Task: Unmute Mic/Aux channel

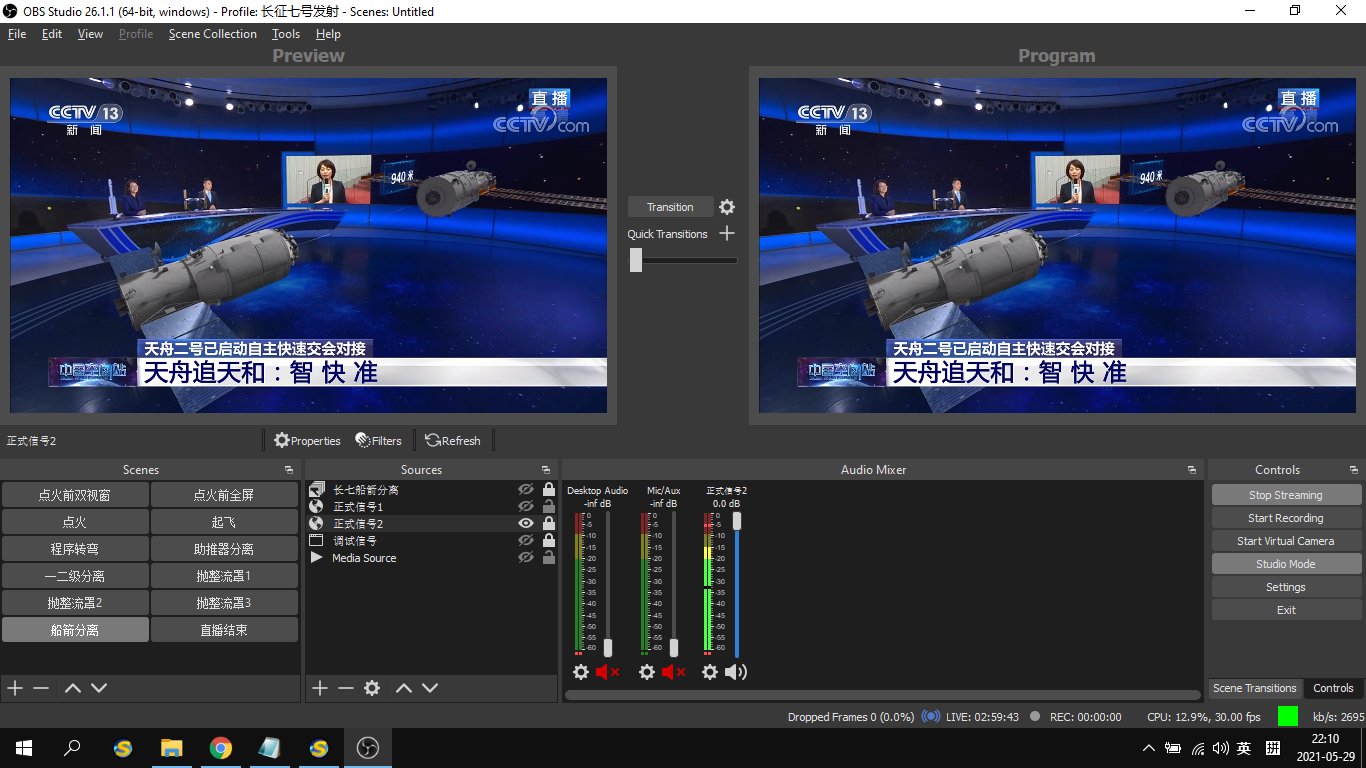Action: click(x=673, y=672)
